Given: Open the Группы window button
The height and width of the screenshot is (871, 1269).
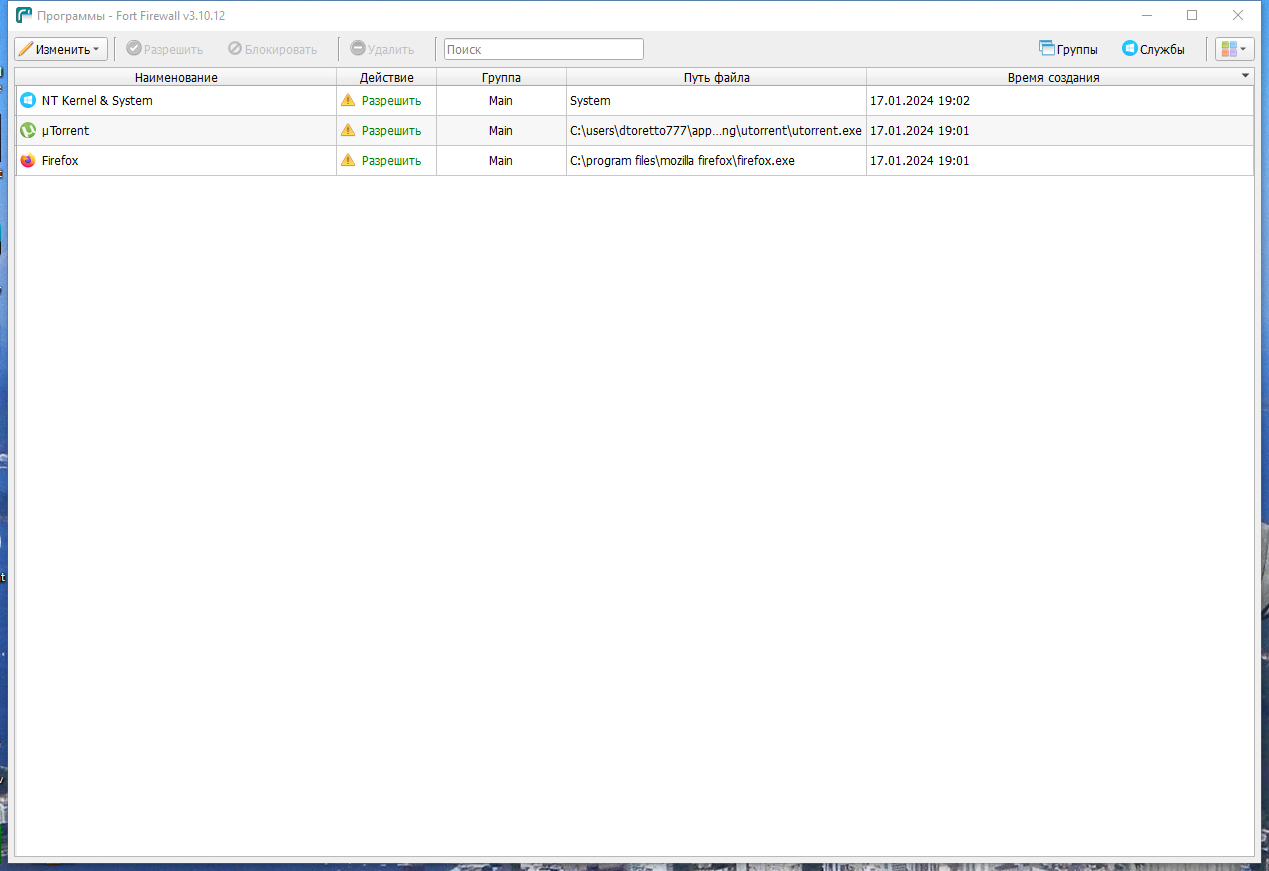Looking at the screenshot, I should (x=1068, y=49).
